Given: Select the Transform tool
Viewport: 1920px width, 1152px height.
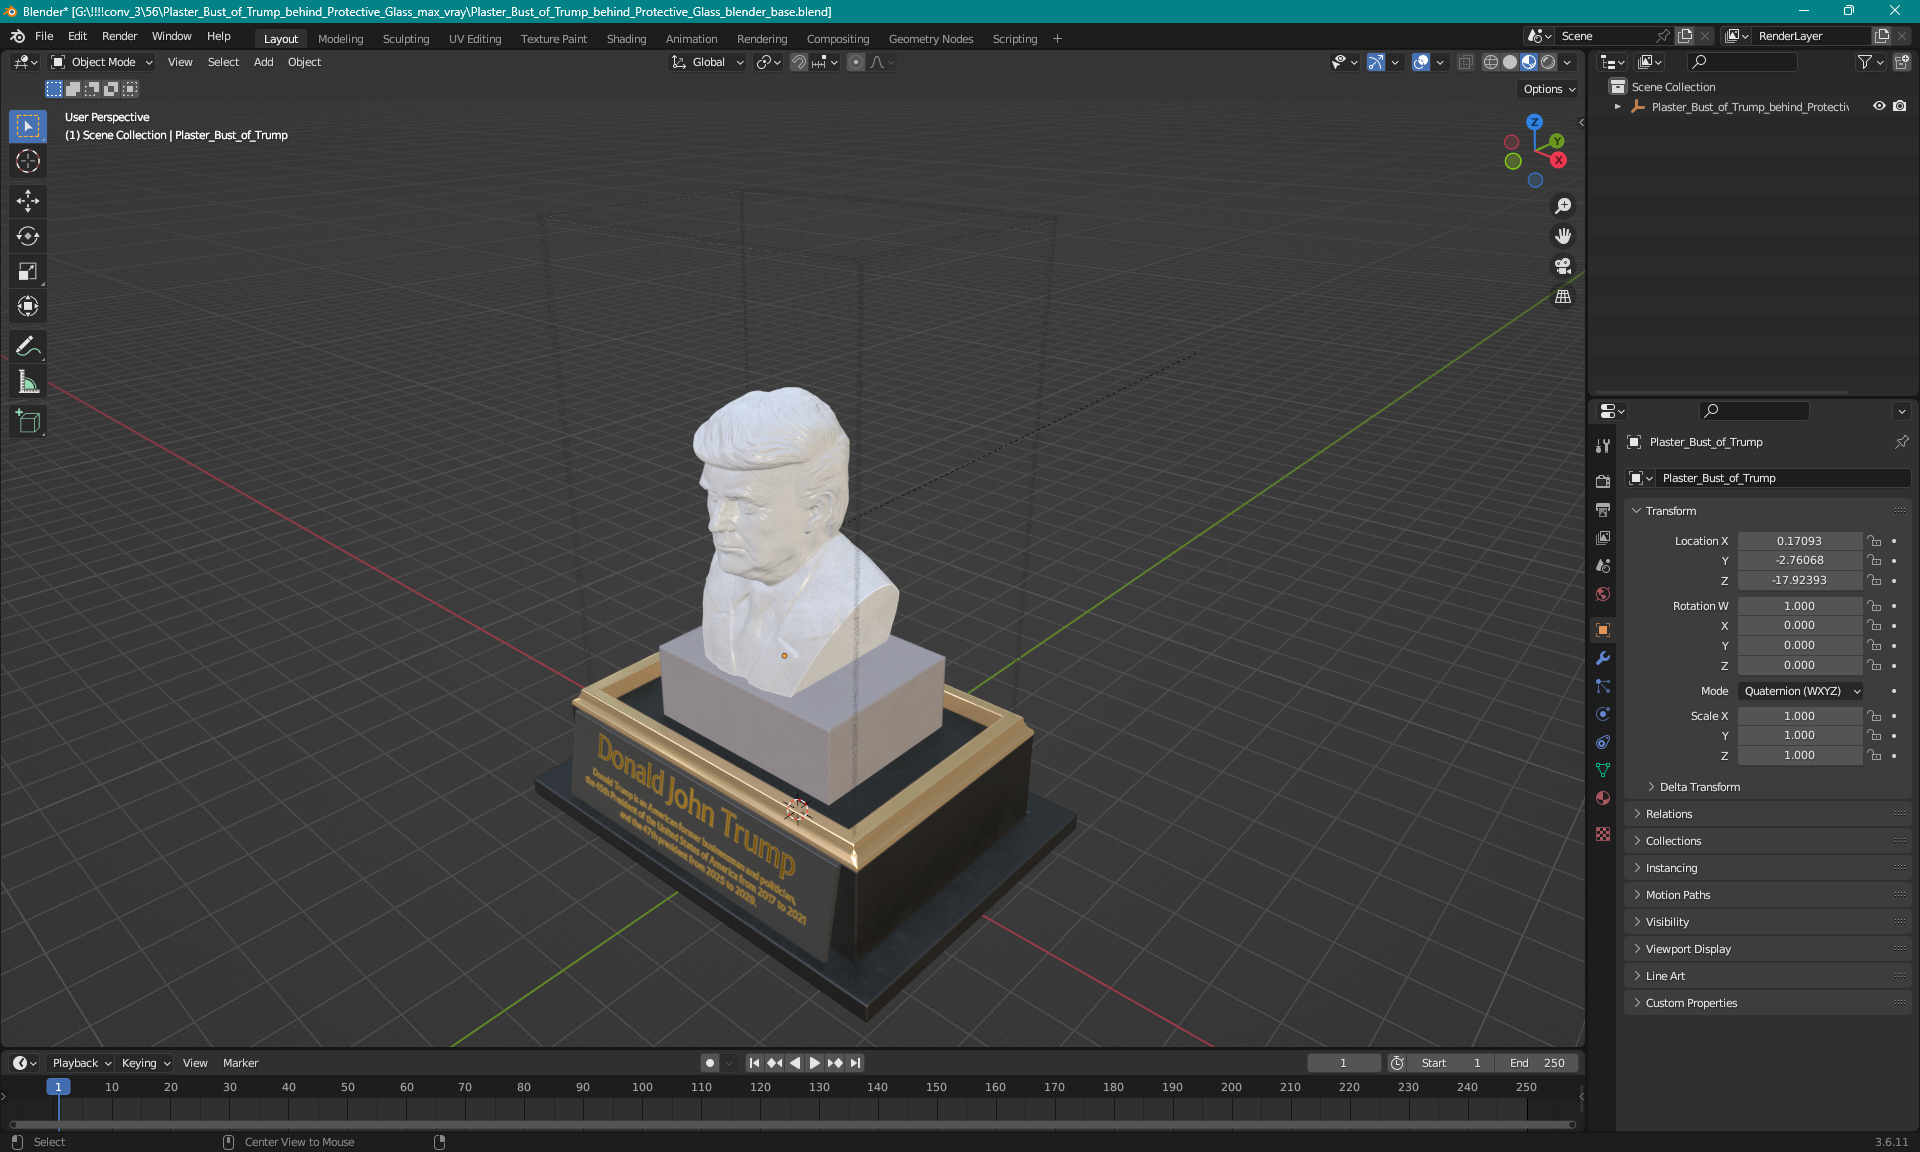Looking at the screenshot, I should (28, 306).
